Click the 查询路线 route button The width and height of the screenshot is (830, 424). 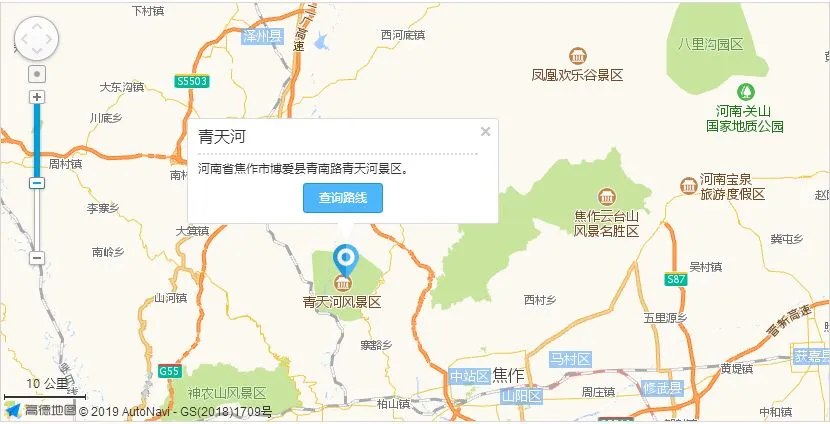342,198
